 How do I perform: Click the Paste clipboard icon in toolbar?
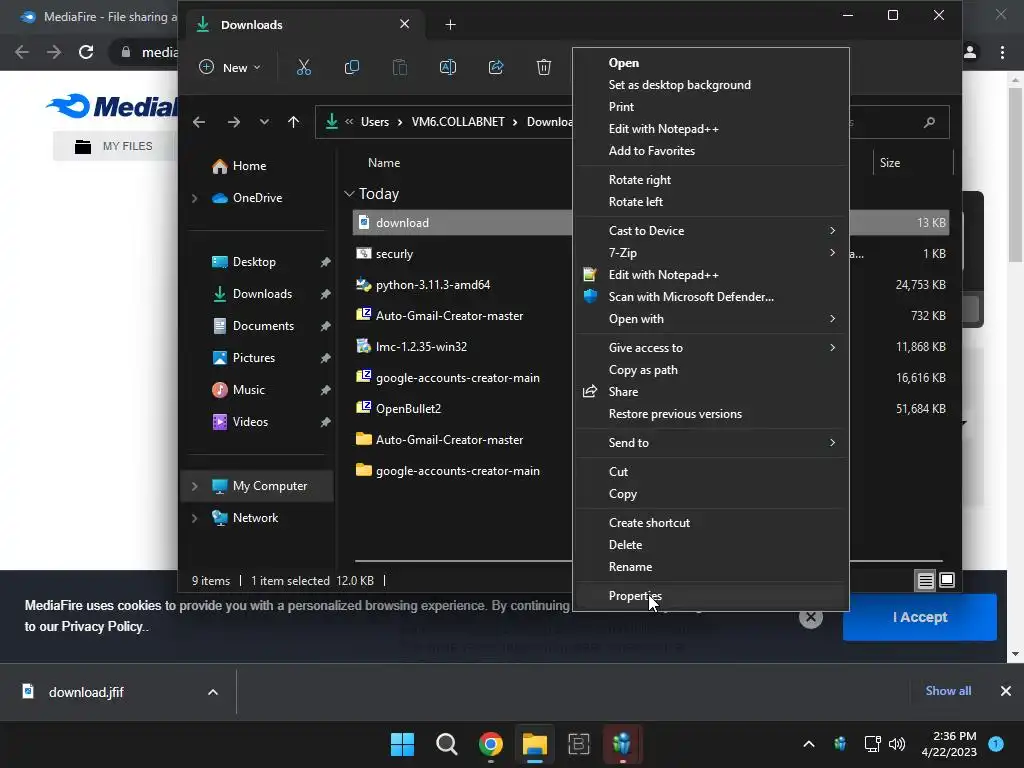(400, 67)
